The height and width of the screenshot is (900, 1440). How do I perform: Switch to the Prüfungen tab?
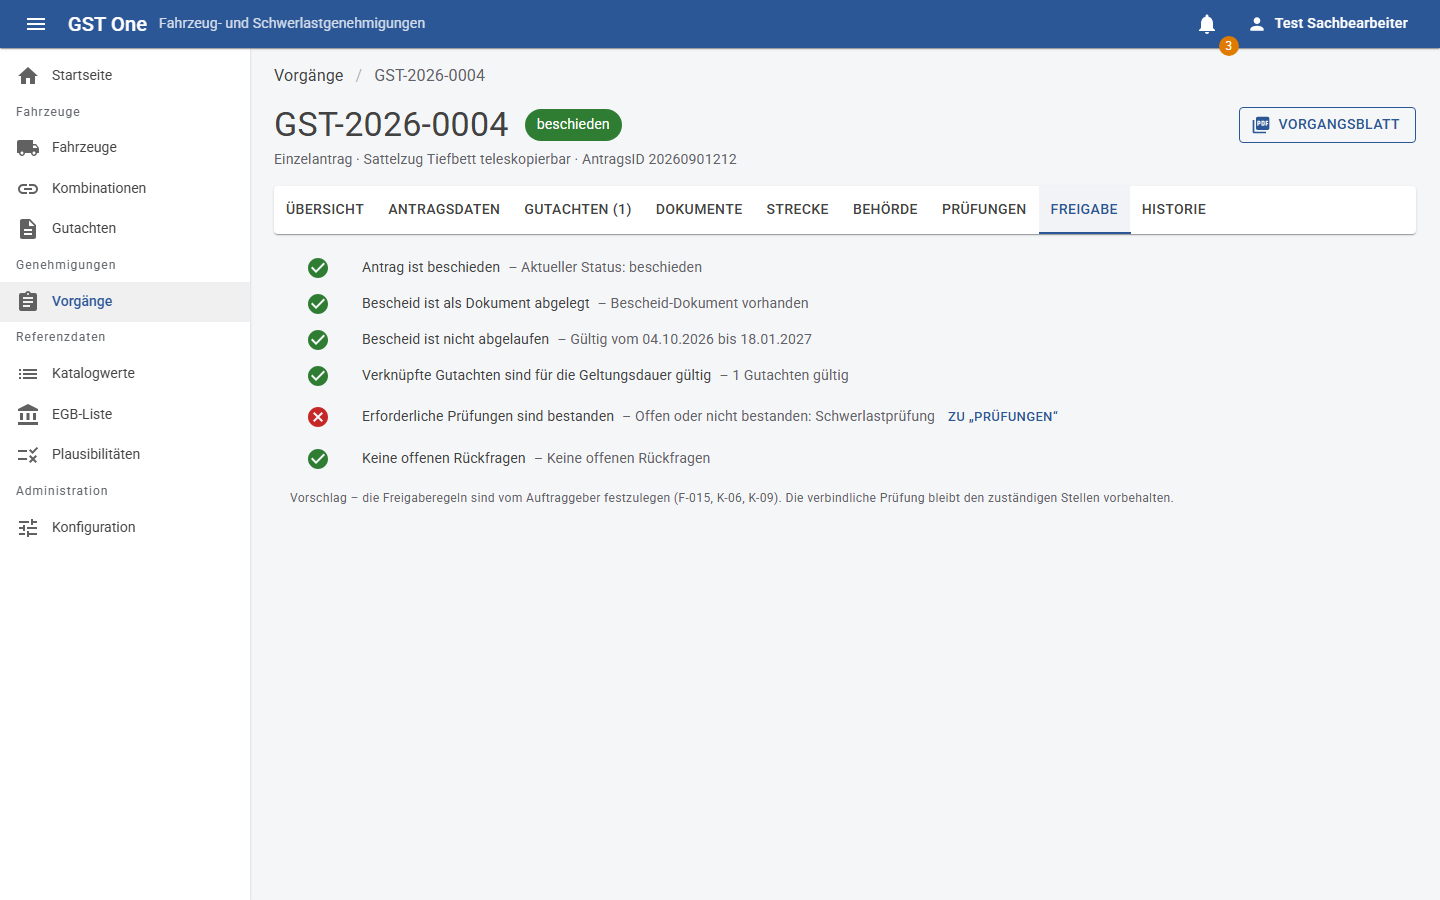click(984, 210)
